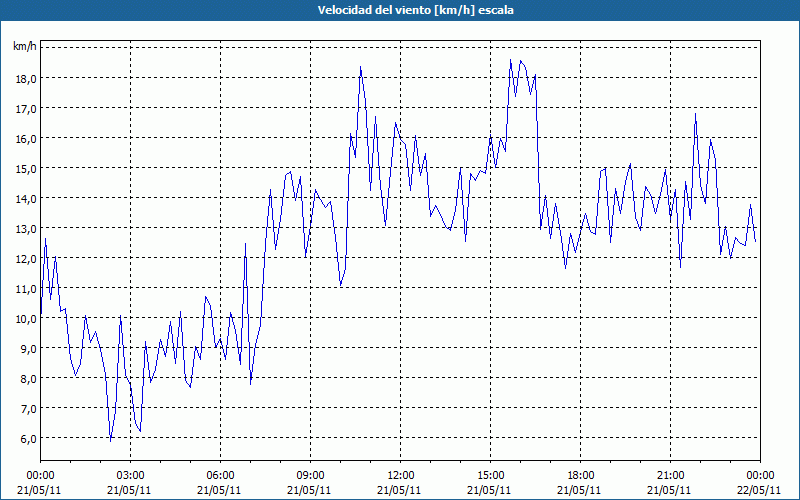800x500 pixels.
Task: Click the '8,0' y-axis value
Action: point(29,379)
